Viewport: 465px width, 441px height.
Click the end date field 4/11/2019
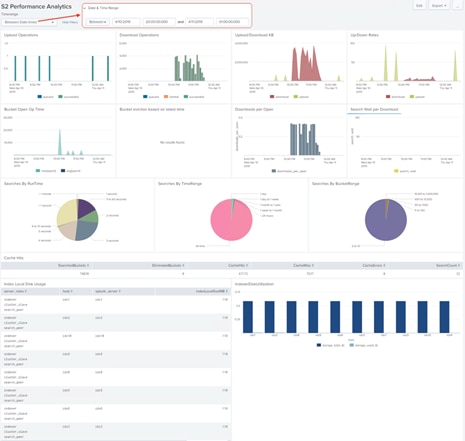(x=199, y=22)
